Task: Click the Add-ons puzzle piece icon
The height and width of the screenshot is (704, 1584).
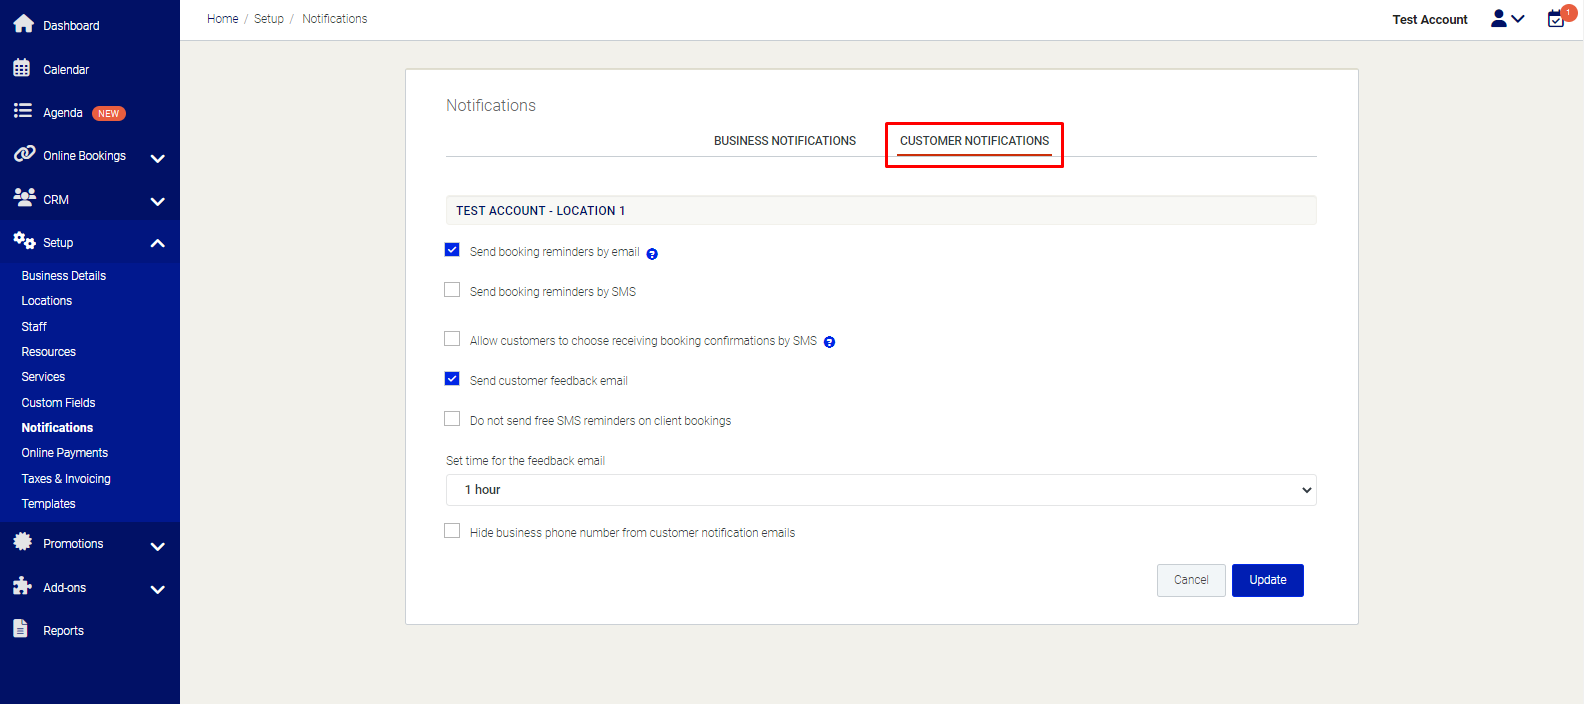Action: (x=22, y=586)
